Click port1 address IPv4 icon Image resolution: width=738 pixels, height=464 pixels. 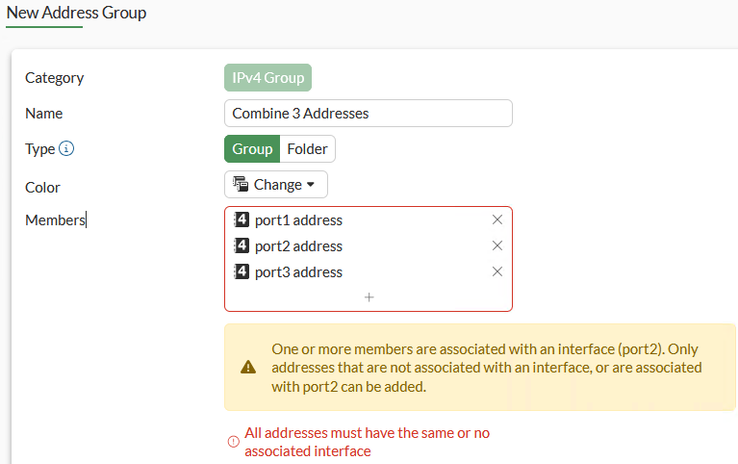coord(241,220)
